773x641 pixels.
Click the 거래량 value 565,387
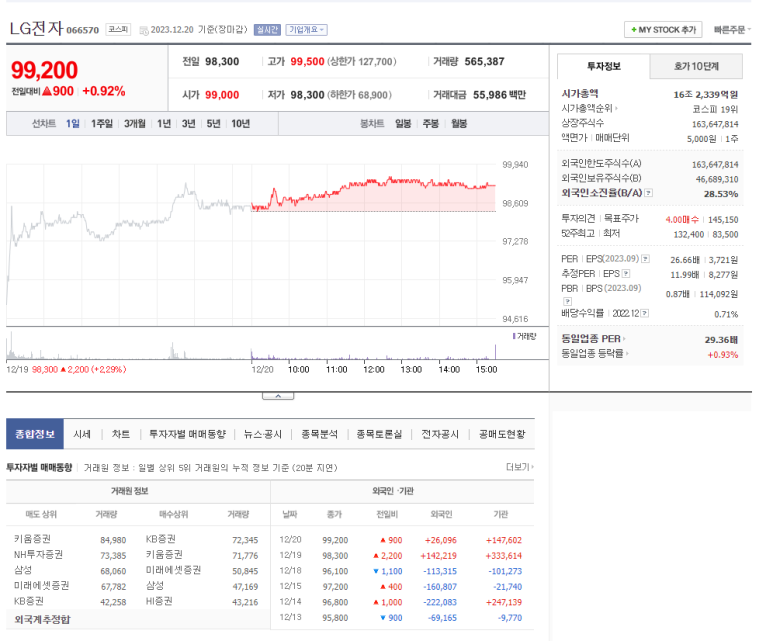tap(484, 62)
